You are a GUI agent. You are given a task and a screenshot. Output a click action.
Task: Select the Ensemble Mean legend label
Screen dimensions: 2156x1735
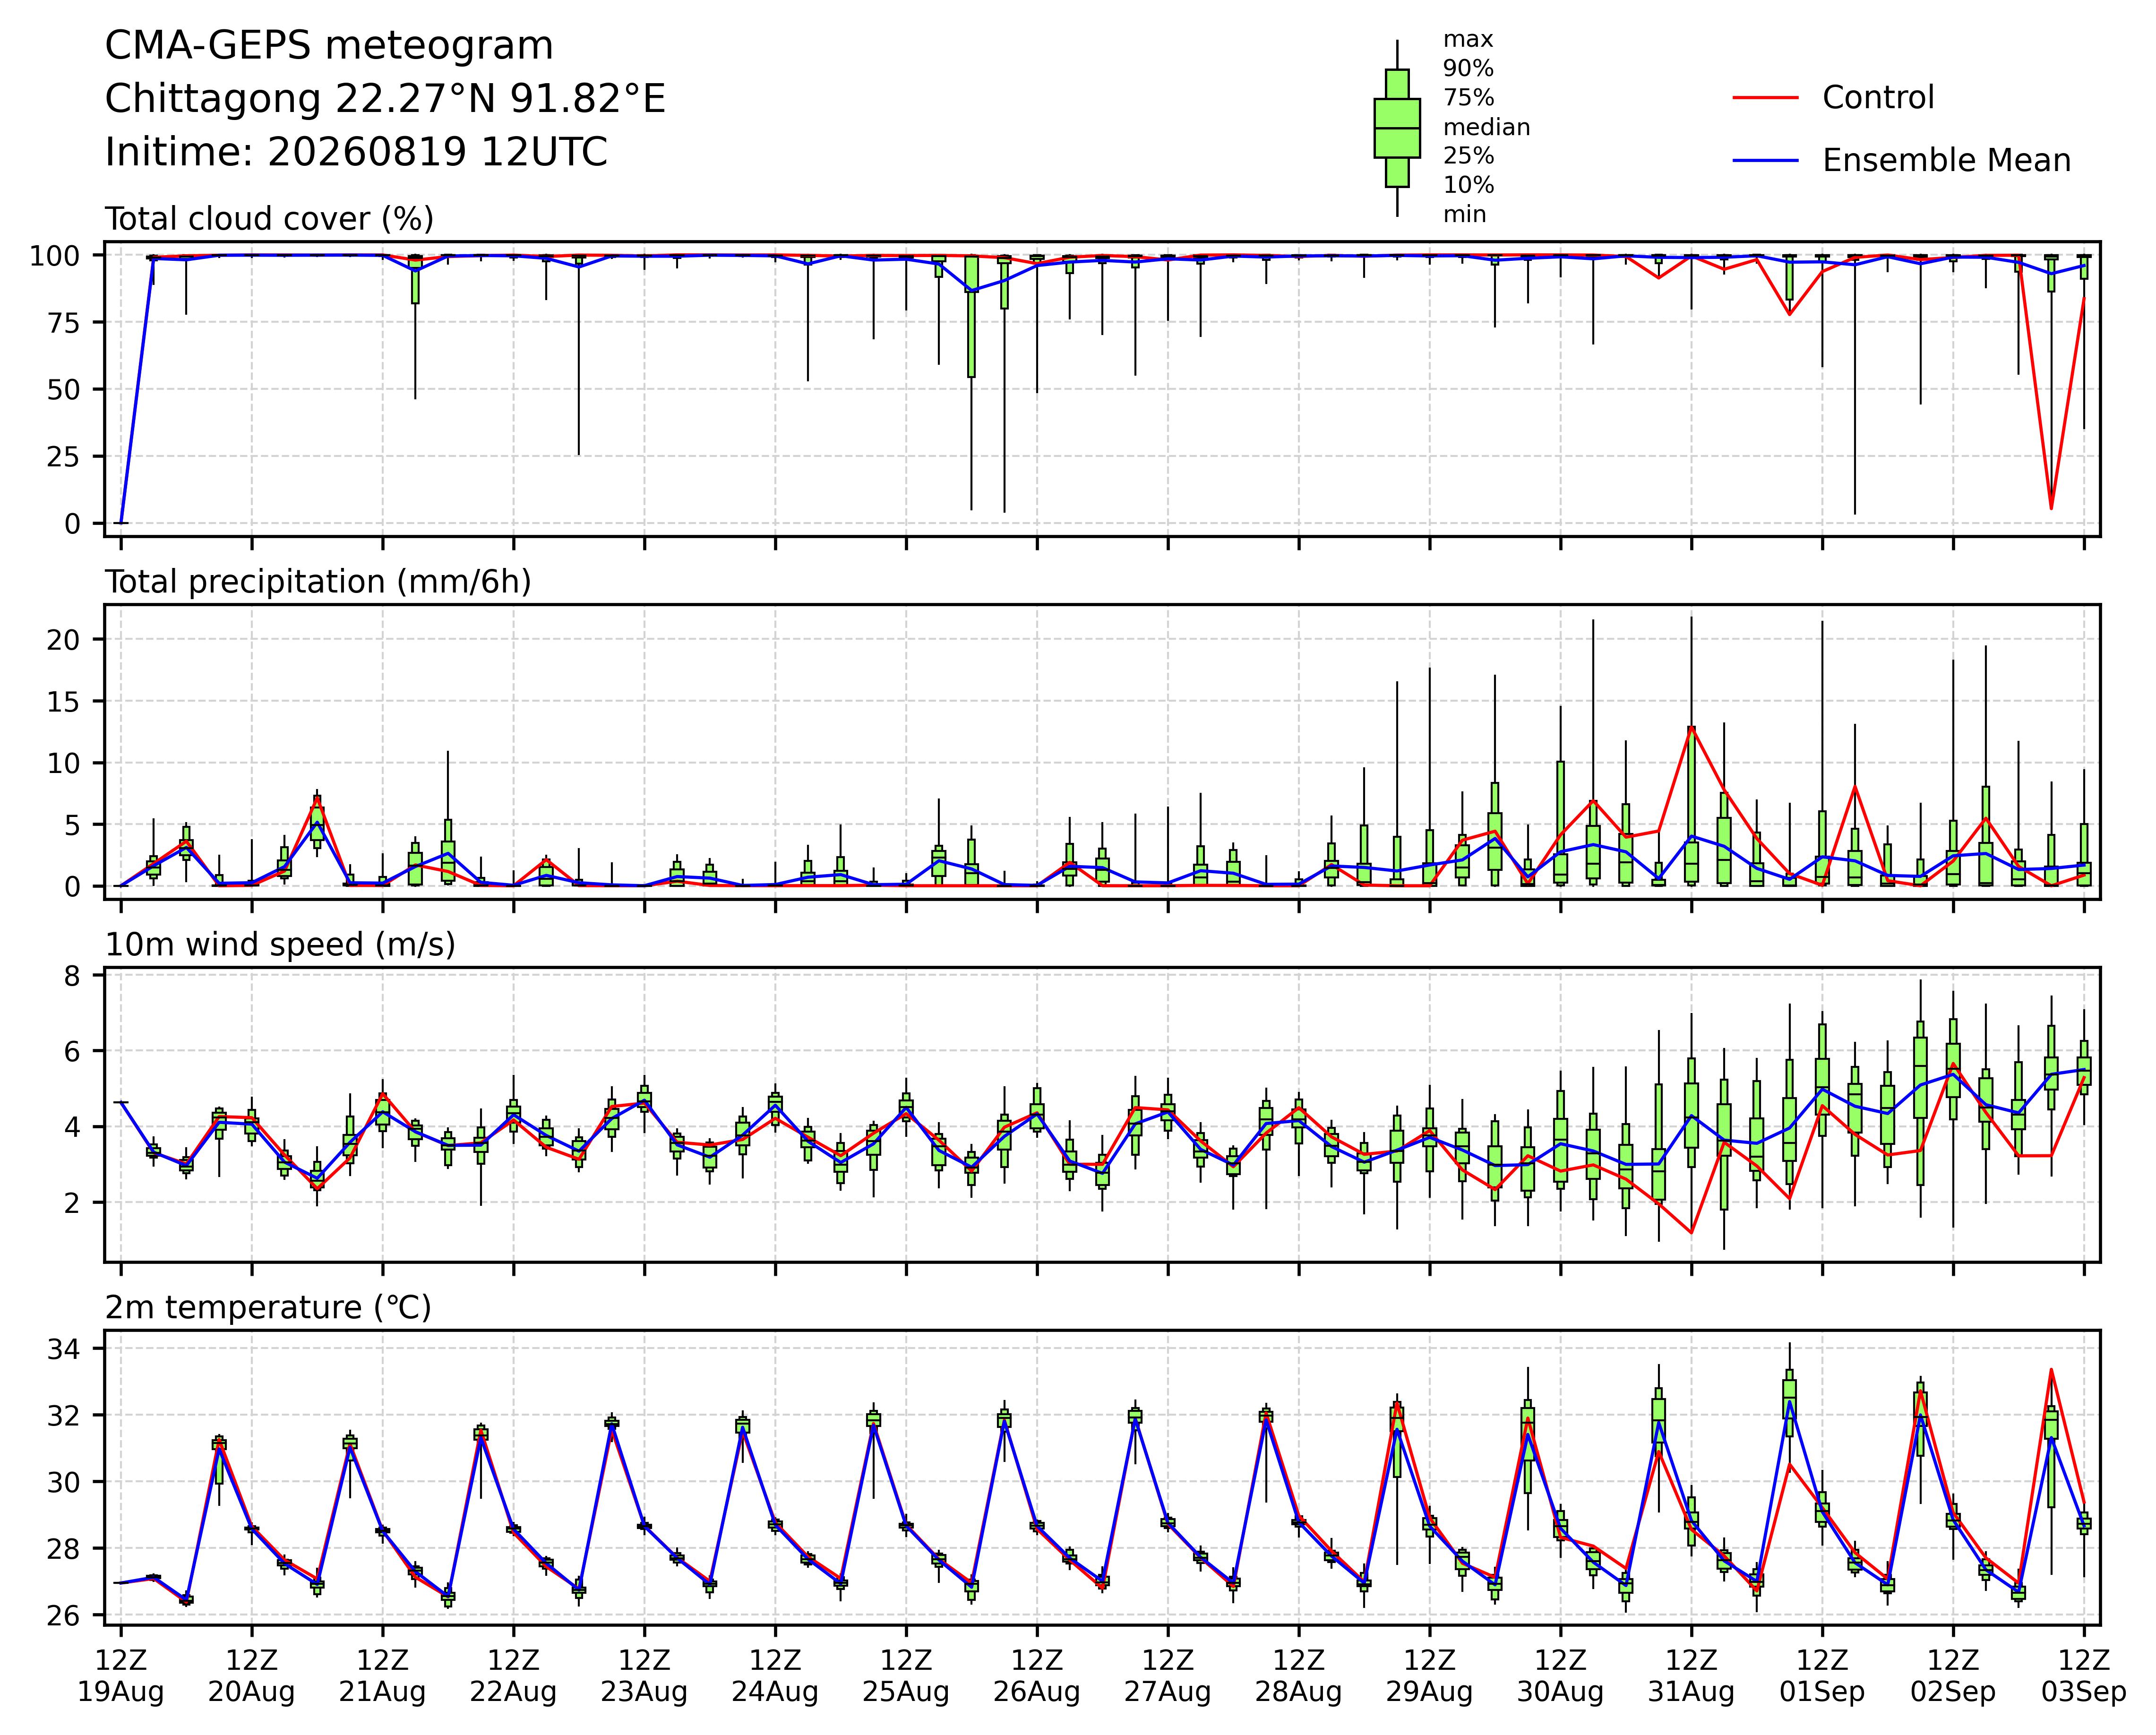coord(1946,161)
